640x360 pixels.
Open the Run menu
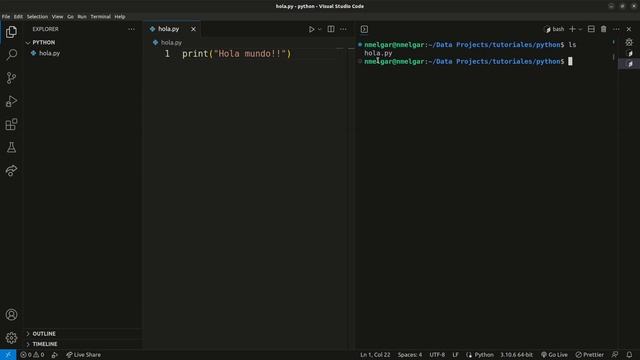[x=82, y=17]
